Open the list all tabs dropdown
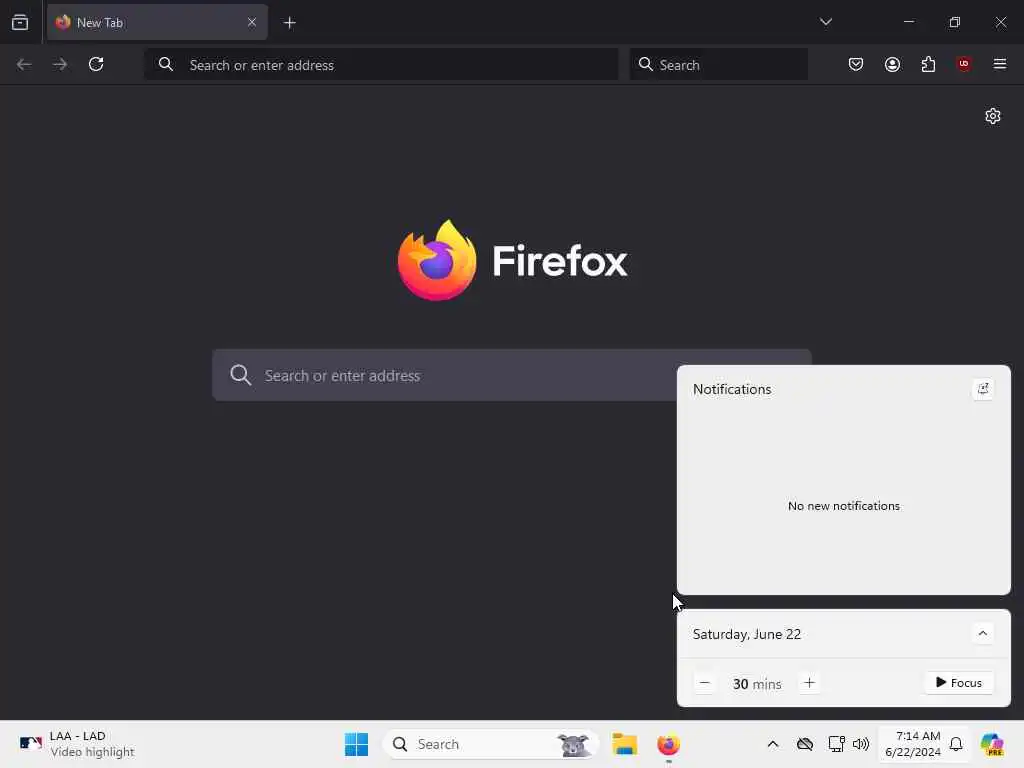 825,22
